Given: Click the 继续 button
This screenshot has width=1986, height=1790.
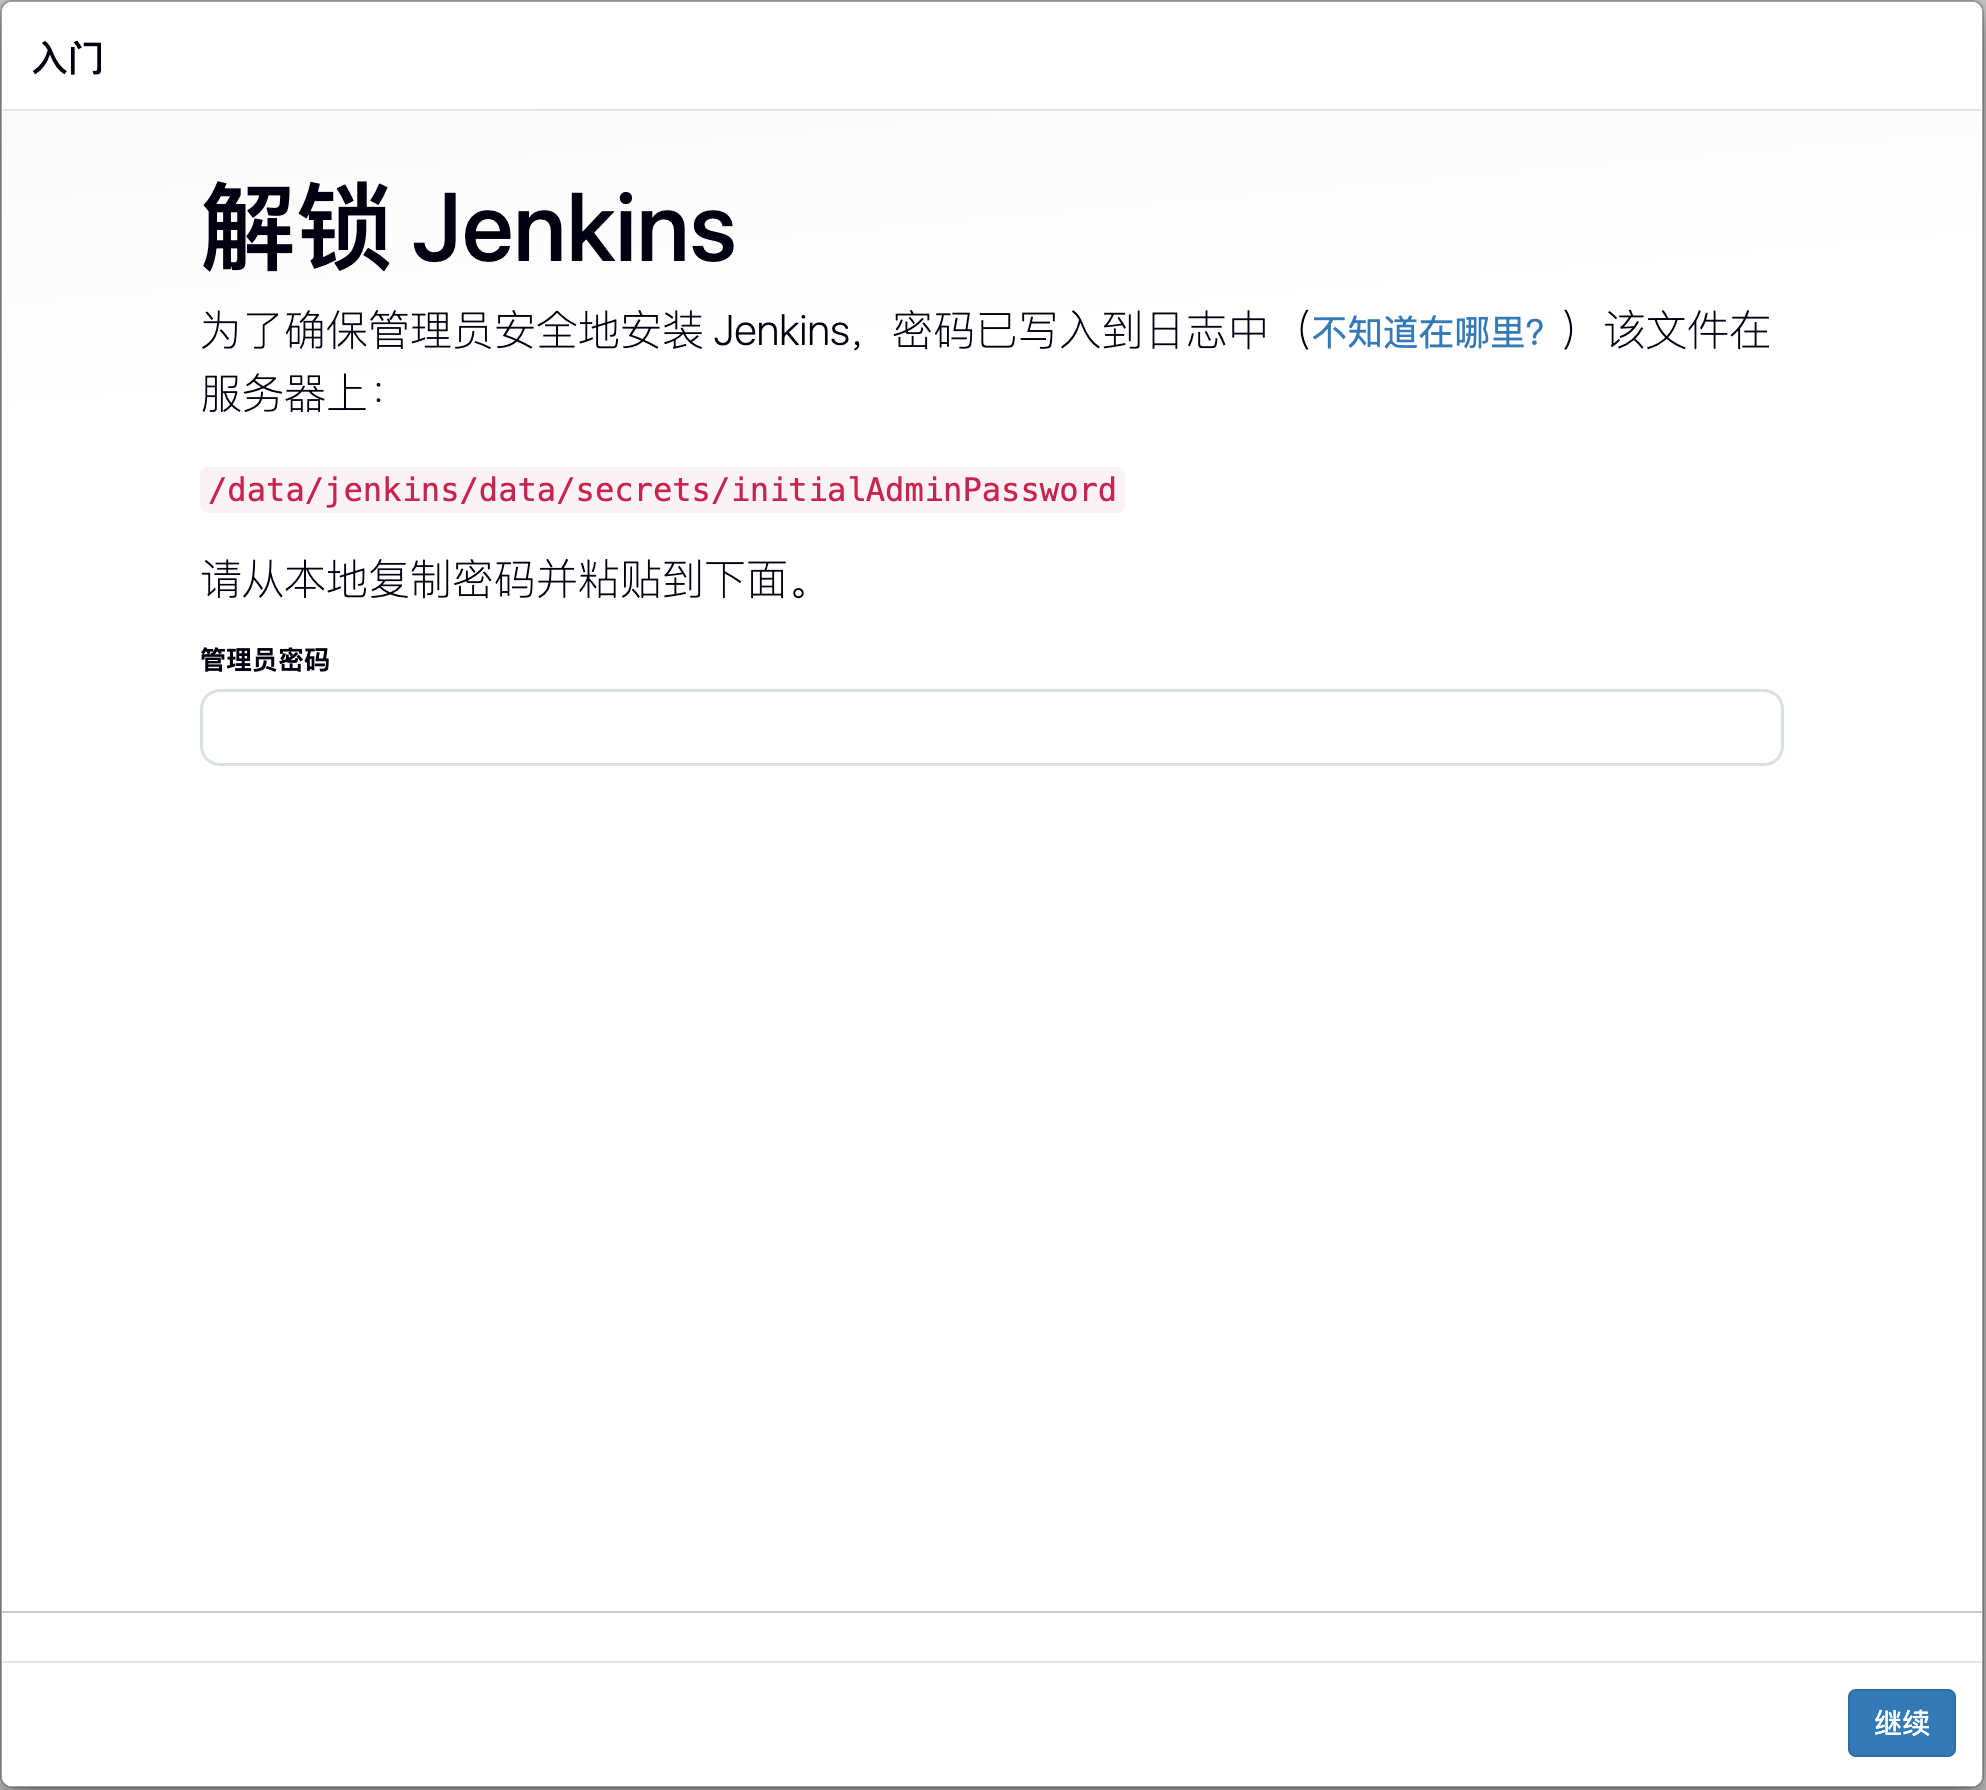Looking at the screenshot, I should [x=1900, y=1722].
